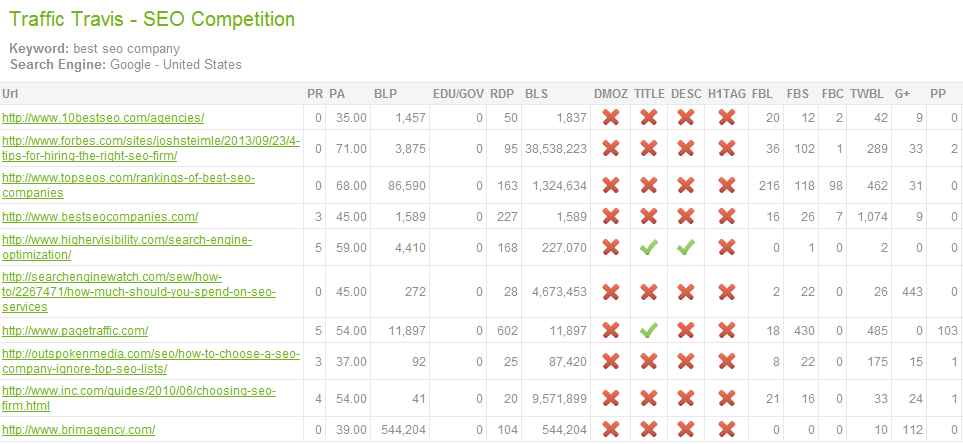The height and width of the screenshot is (444, 963).
Task: Click the FBC column header
Action: click(833, 94)
